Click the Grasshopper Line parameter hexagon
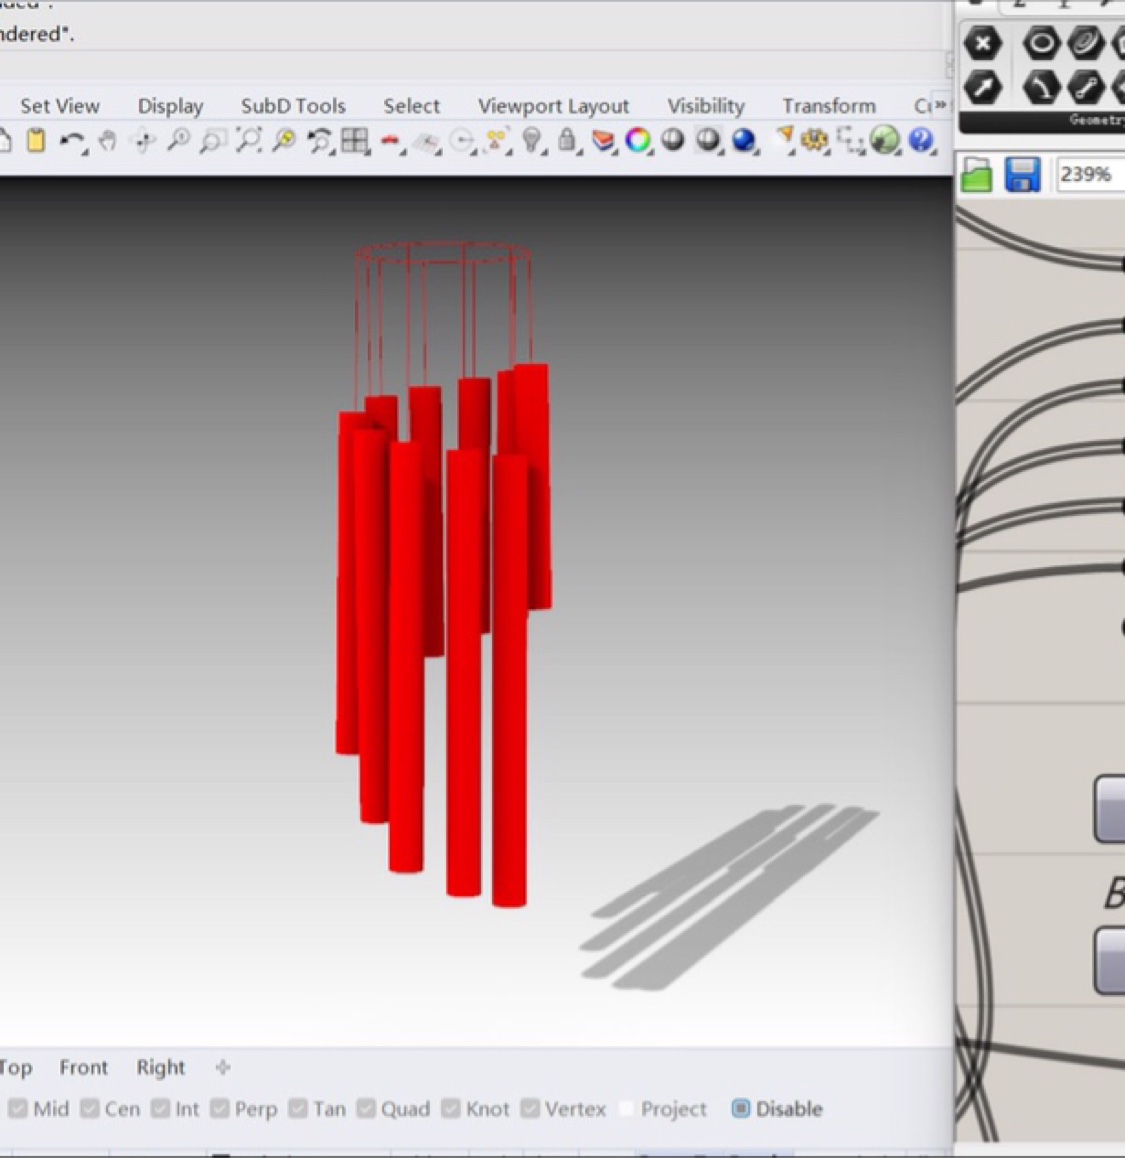 (1086, 88)
